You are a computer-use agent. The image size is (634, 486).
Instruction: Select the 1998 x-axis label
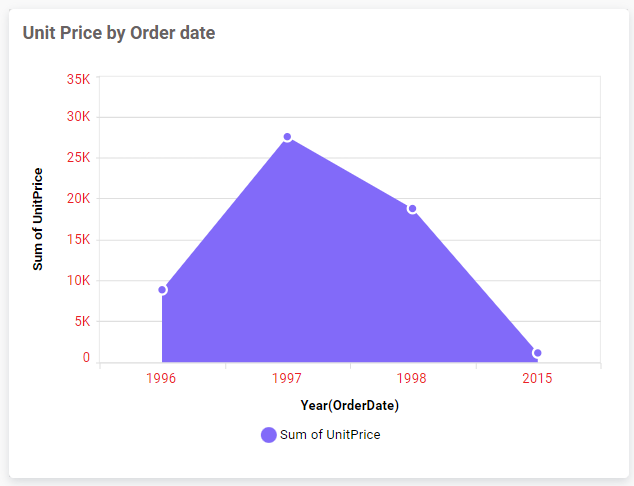[x=412, y=379]
